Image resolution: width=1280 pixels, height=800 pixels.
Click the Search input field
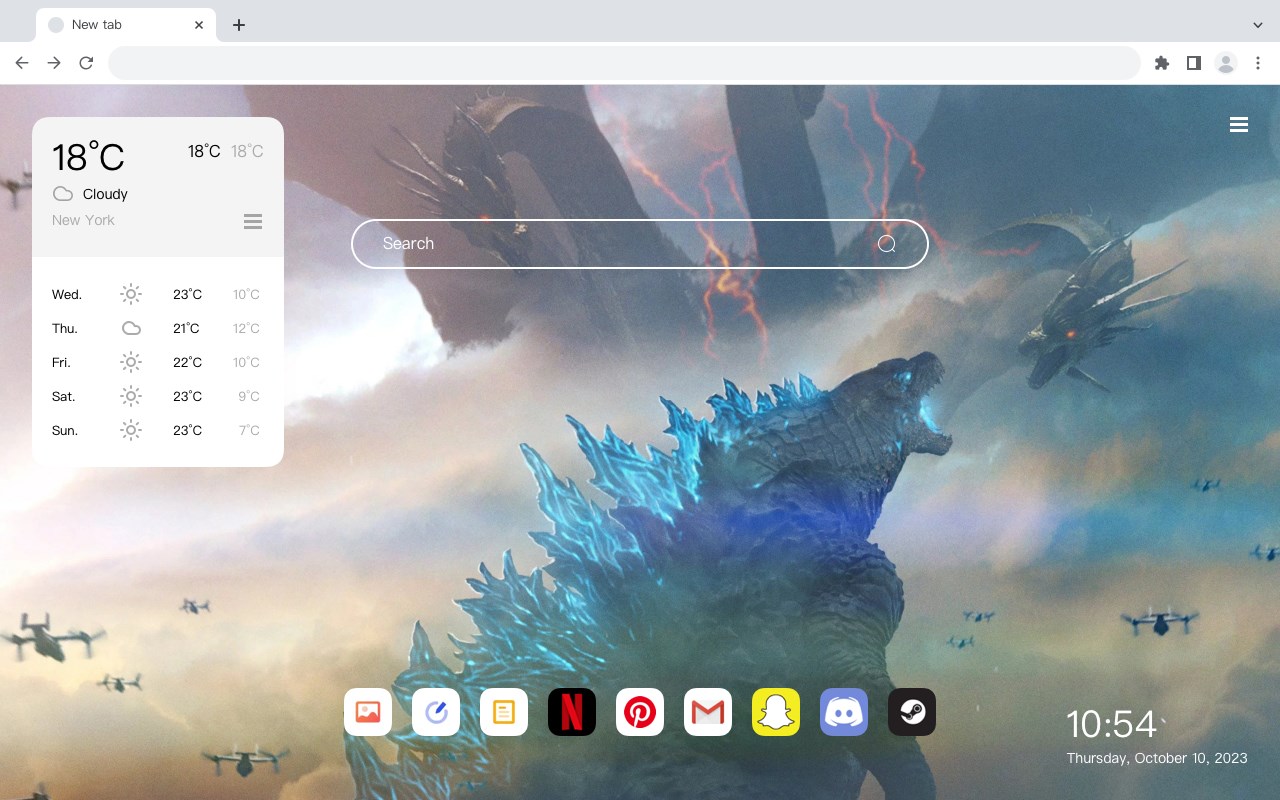640,244
